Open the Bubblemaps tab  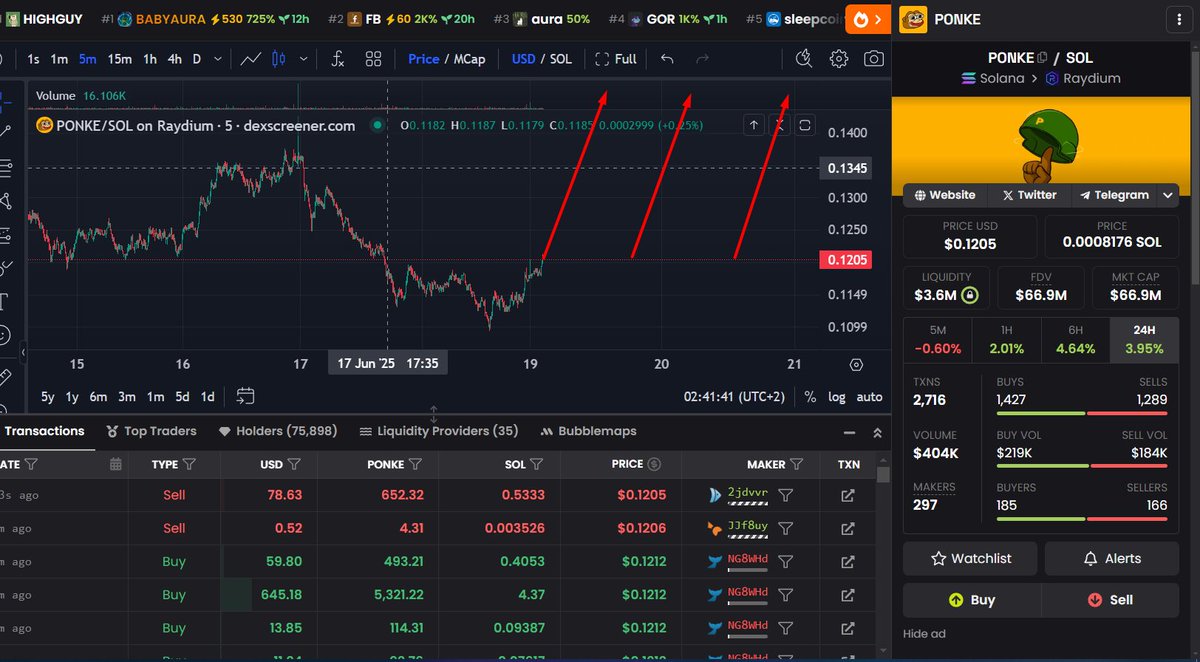(x=588, y=431)
